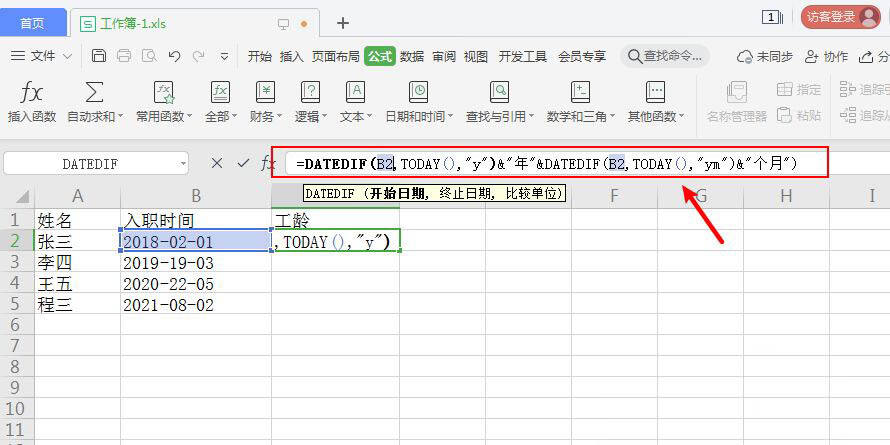The width and height of the screenshot is (890, 445).
Task: Open the Lookup and Reference (查找与引用) icon
Action: 499,92
